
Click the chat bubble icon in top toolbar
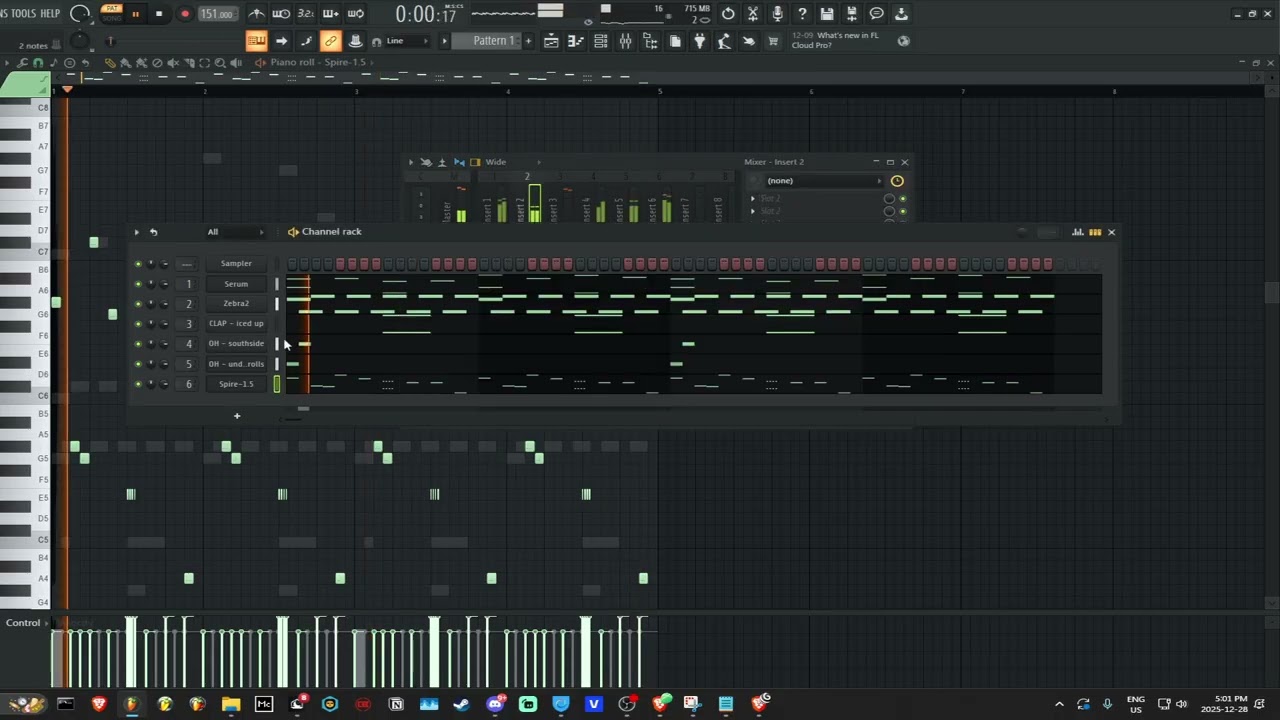click(x=876, y=14)
